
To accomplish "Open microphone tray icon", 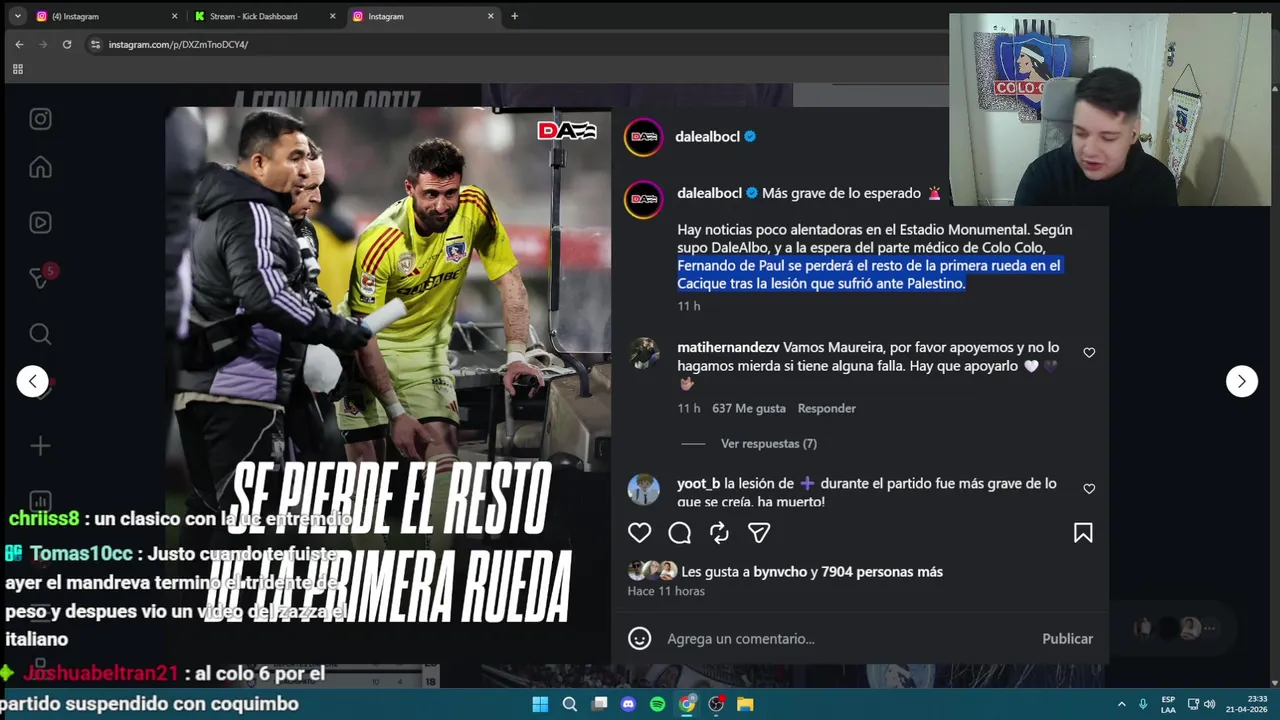I will pos(1143,704).
